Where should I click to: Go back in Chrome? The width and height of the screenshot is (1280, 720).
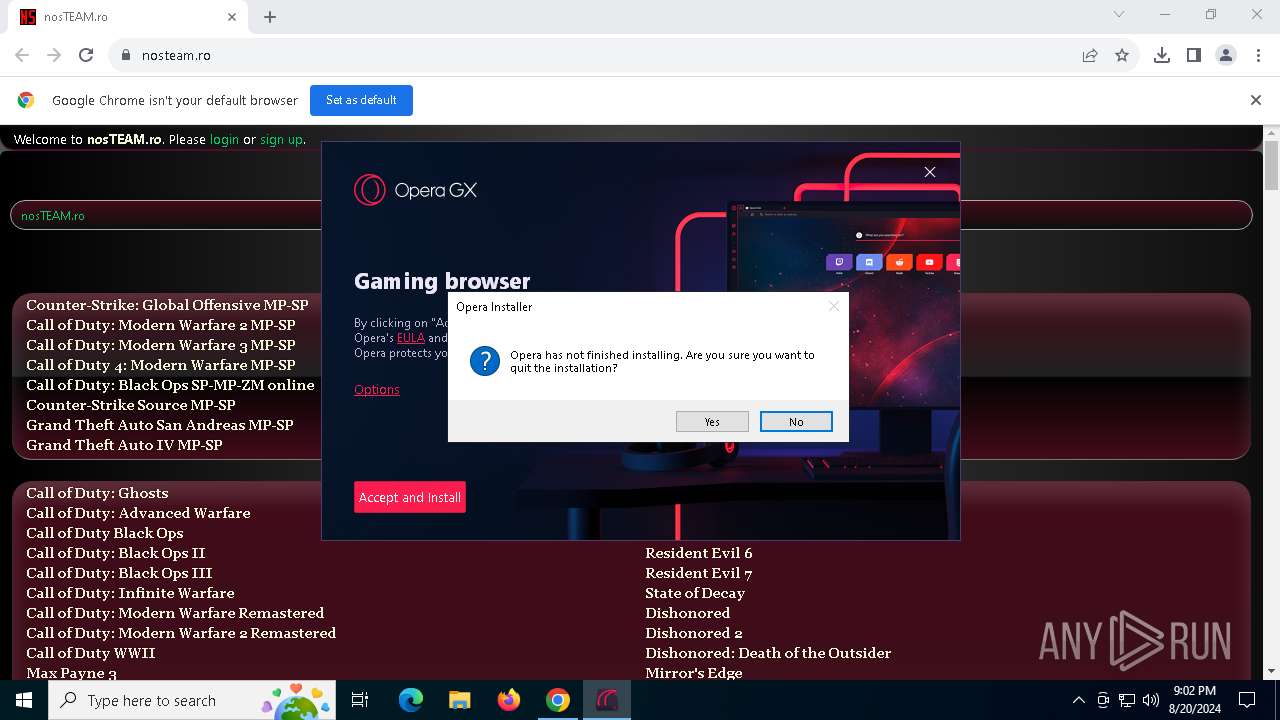(22, 55)
